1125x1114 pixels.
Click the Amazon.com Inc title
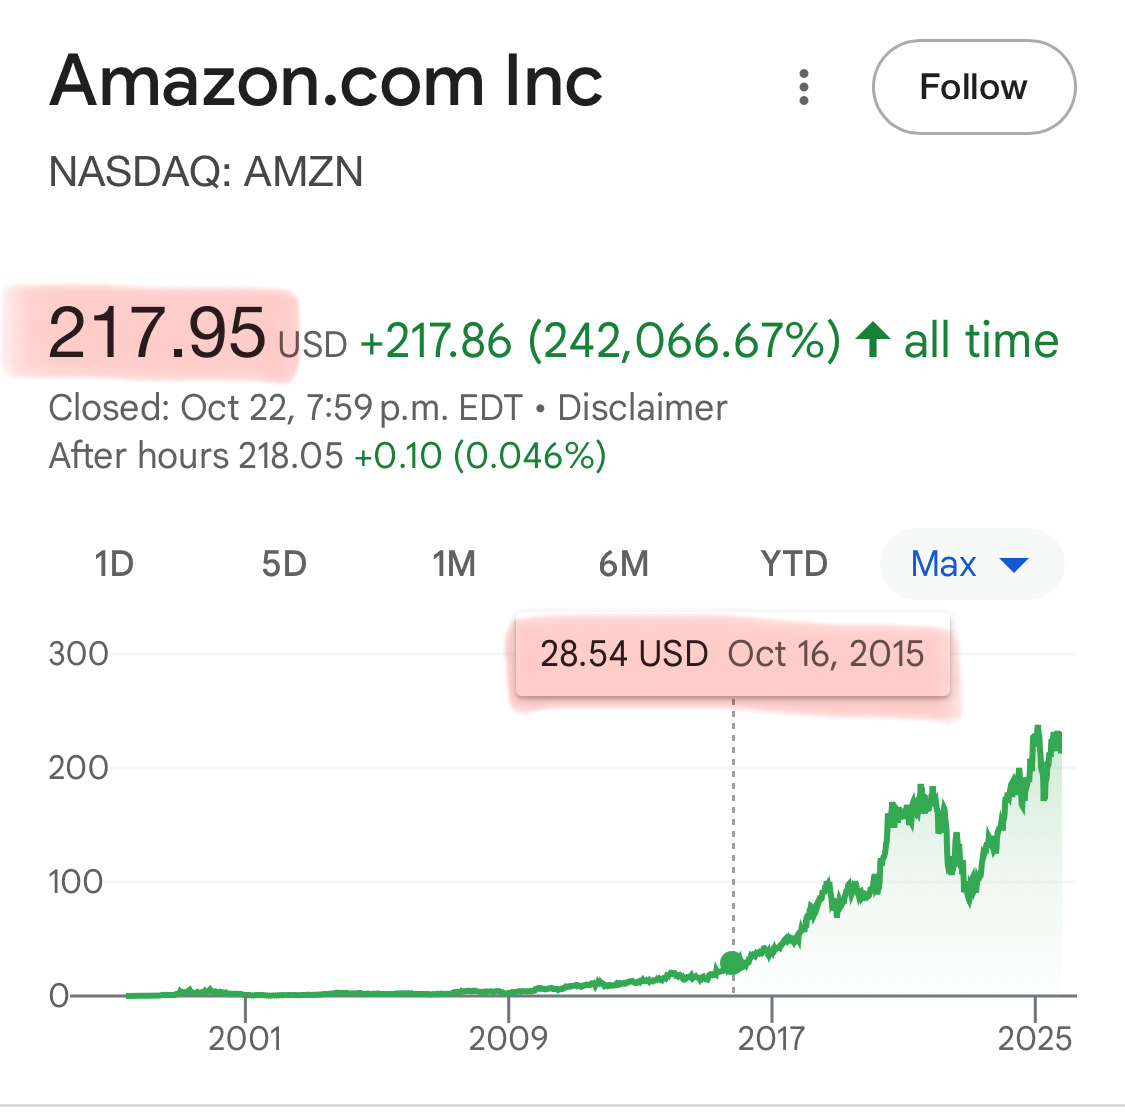tap(326, 81)
